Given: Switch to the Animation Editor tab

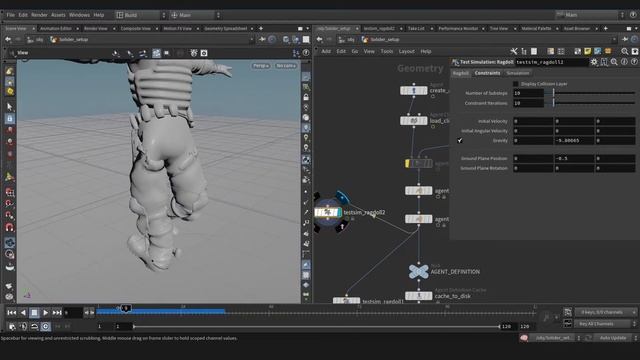Looking at the screenshot, I should [56, 29].
